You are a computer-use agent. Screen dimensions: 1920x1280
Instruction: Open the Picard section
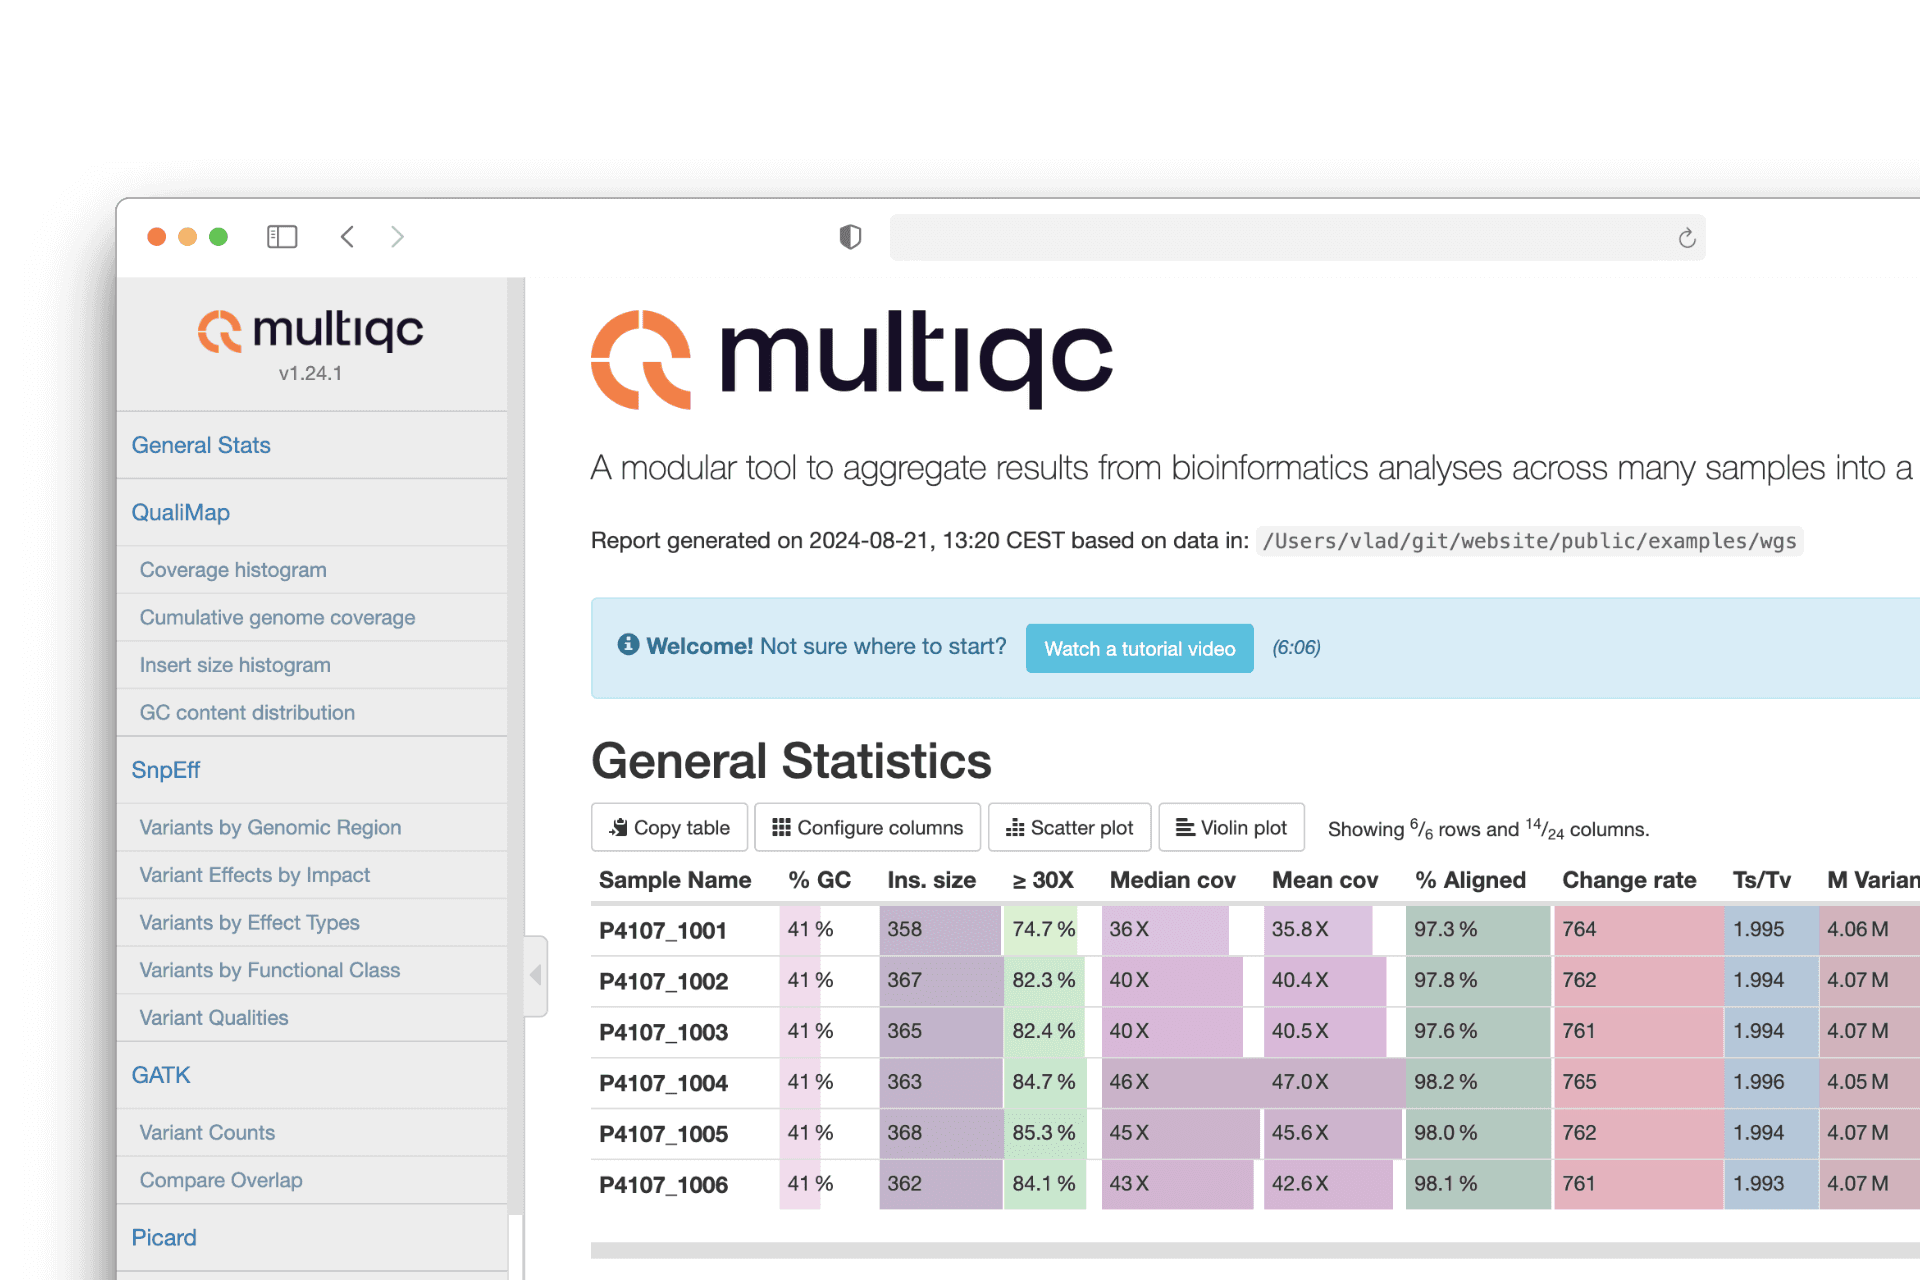164,1238
